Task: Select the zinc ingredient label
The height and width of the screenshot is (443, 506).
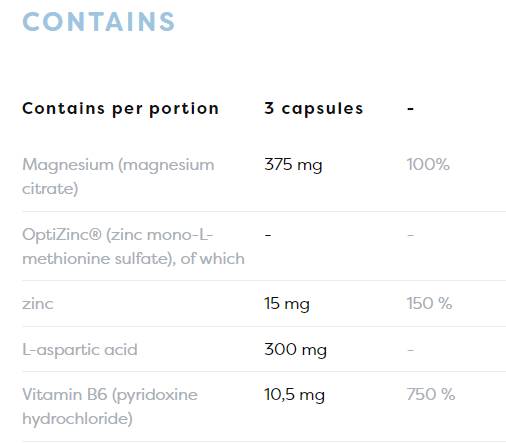Action: (x=38, y=304)
